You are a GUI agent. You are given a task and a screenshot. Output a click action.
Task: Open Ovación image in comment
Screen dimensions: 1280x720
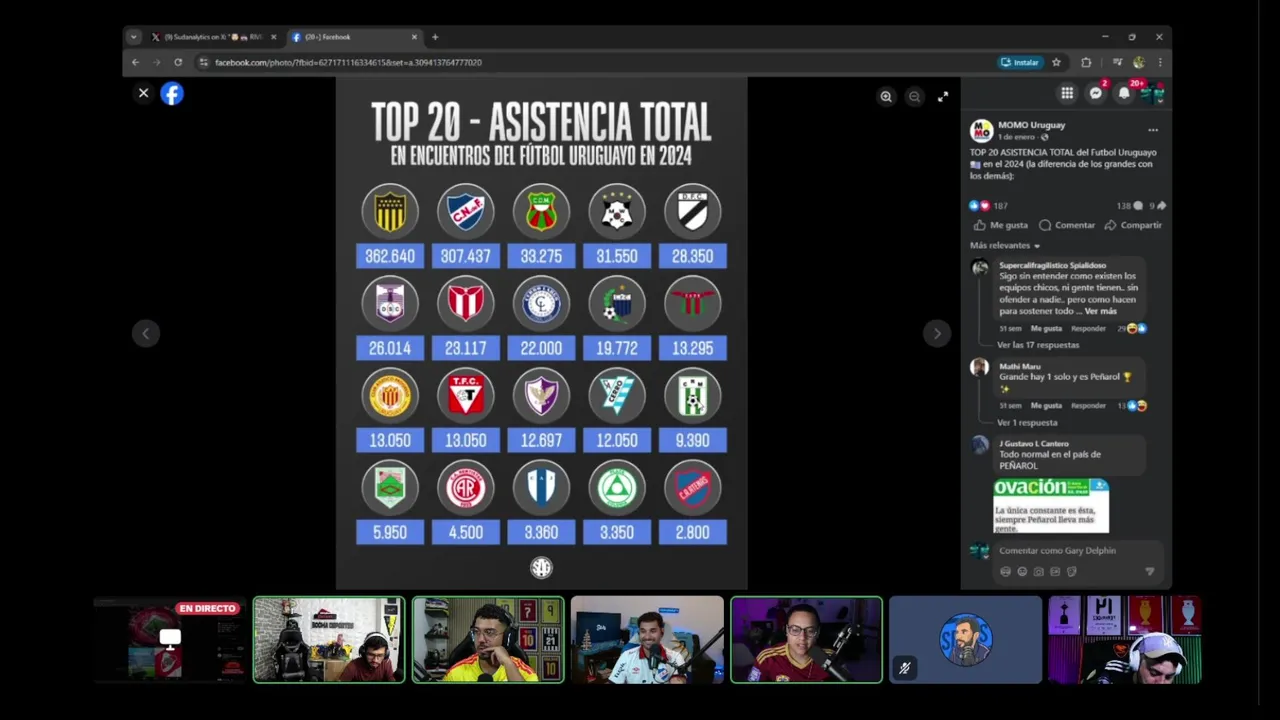[x=1051, y=506]
